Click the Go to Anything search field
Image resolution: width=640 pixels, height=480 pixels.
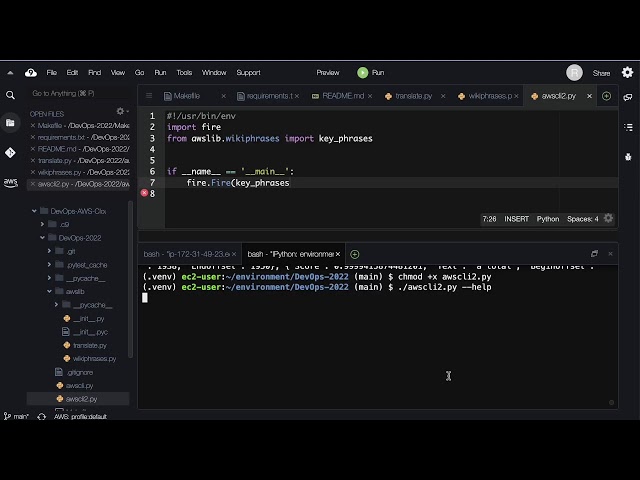(x=80, y=93)
